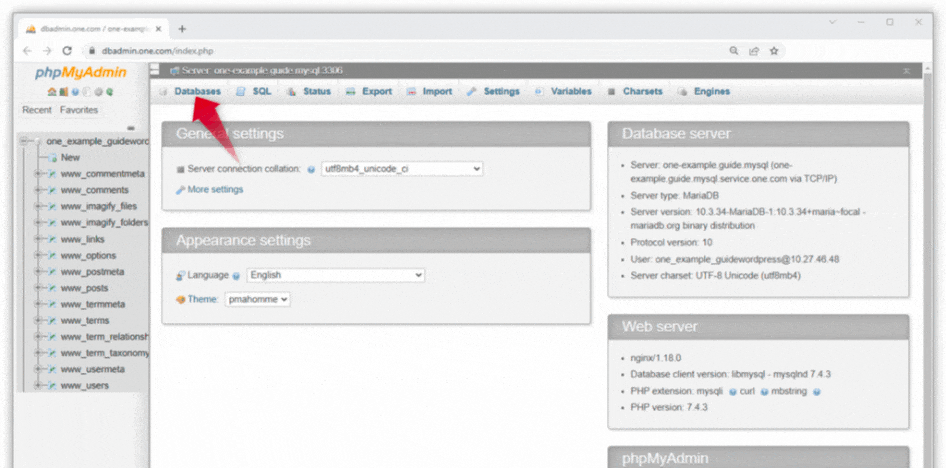The image size is (946, 468).
Task: Click the table icon beside www_commentmeta
Action: (52, 174)
